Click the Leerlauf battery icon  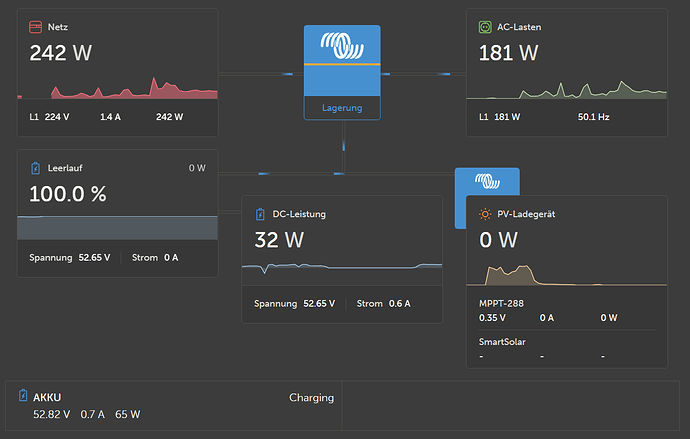coord(35,168)
